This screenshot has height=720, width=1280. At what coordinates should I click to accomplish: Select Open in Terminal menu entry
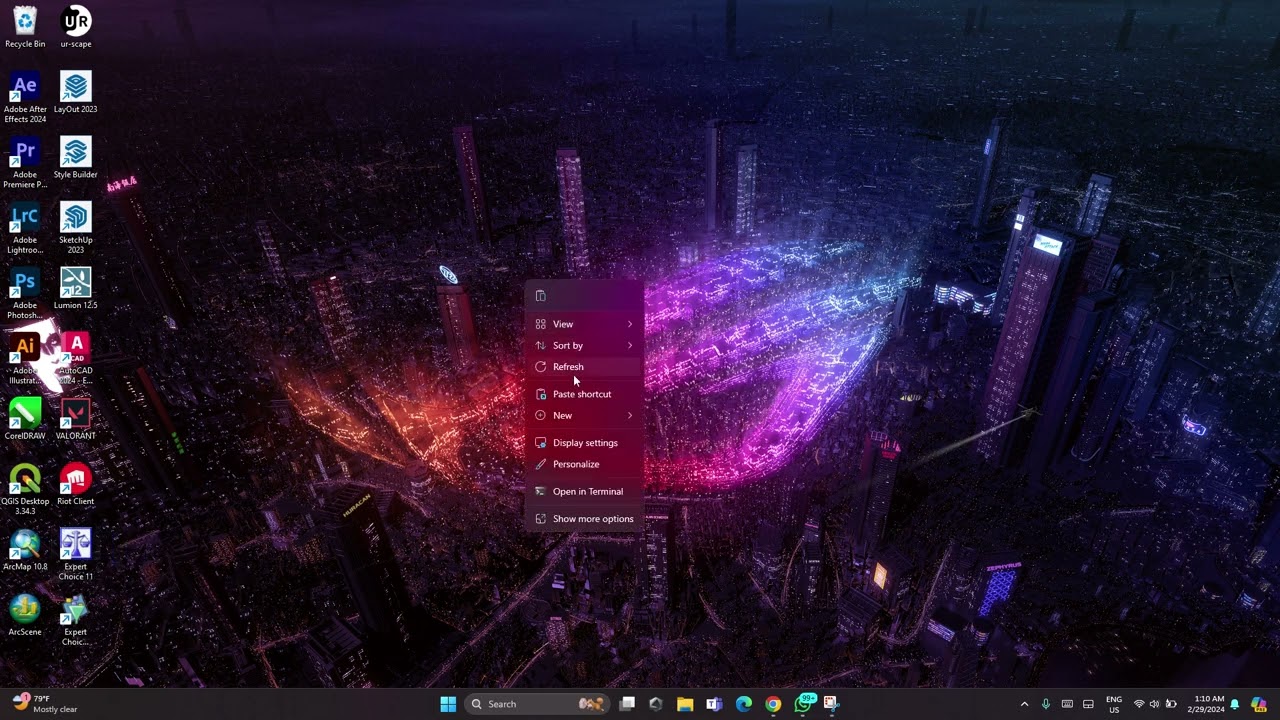click(x=585, y=492)
